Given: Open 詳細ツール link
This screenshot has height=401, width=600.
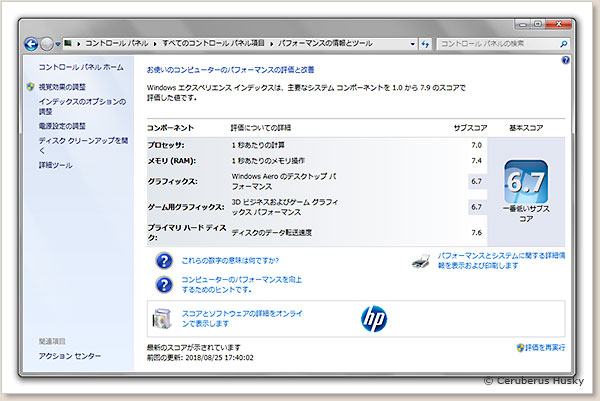Looking at the screenshot, I should tap(55, 165).
